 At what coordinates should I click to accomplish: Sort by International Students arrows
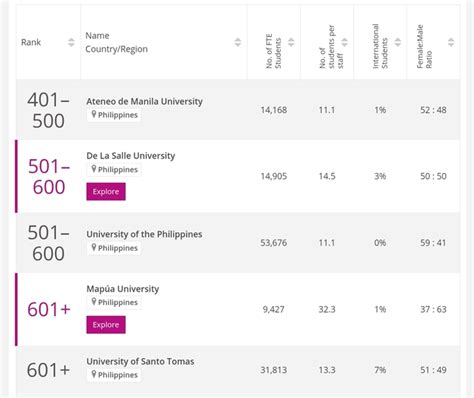398,42
